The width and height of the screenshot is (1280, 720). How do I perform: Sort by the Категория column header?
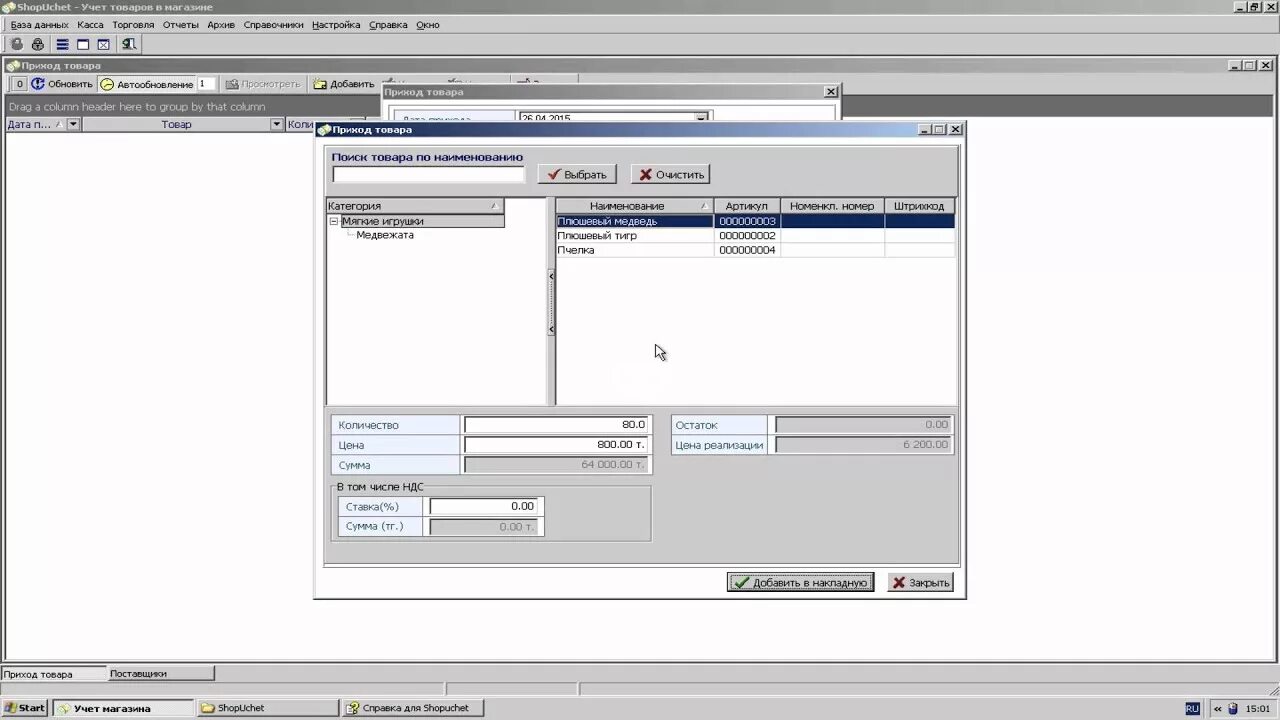click(x=415, y=206)
